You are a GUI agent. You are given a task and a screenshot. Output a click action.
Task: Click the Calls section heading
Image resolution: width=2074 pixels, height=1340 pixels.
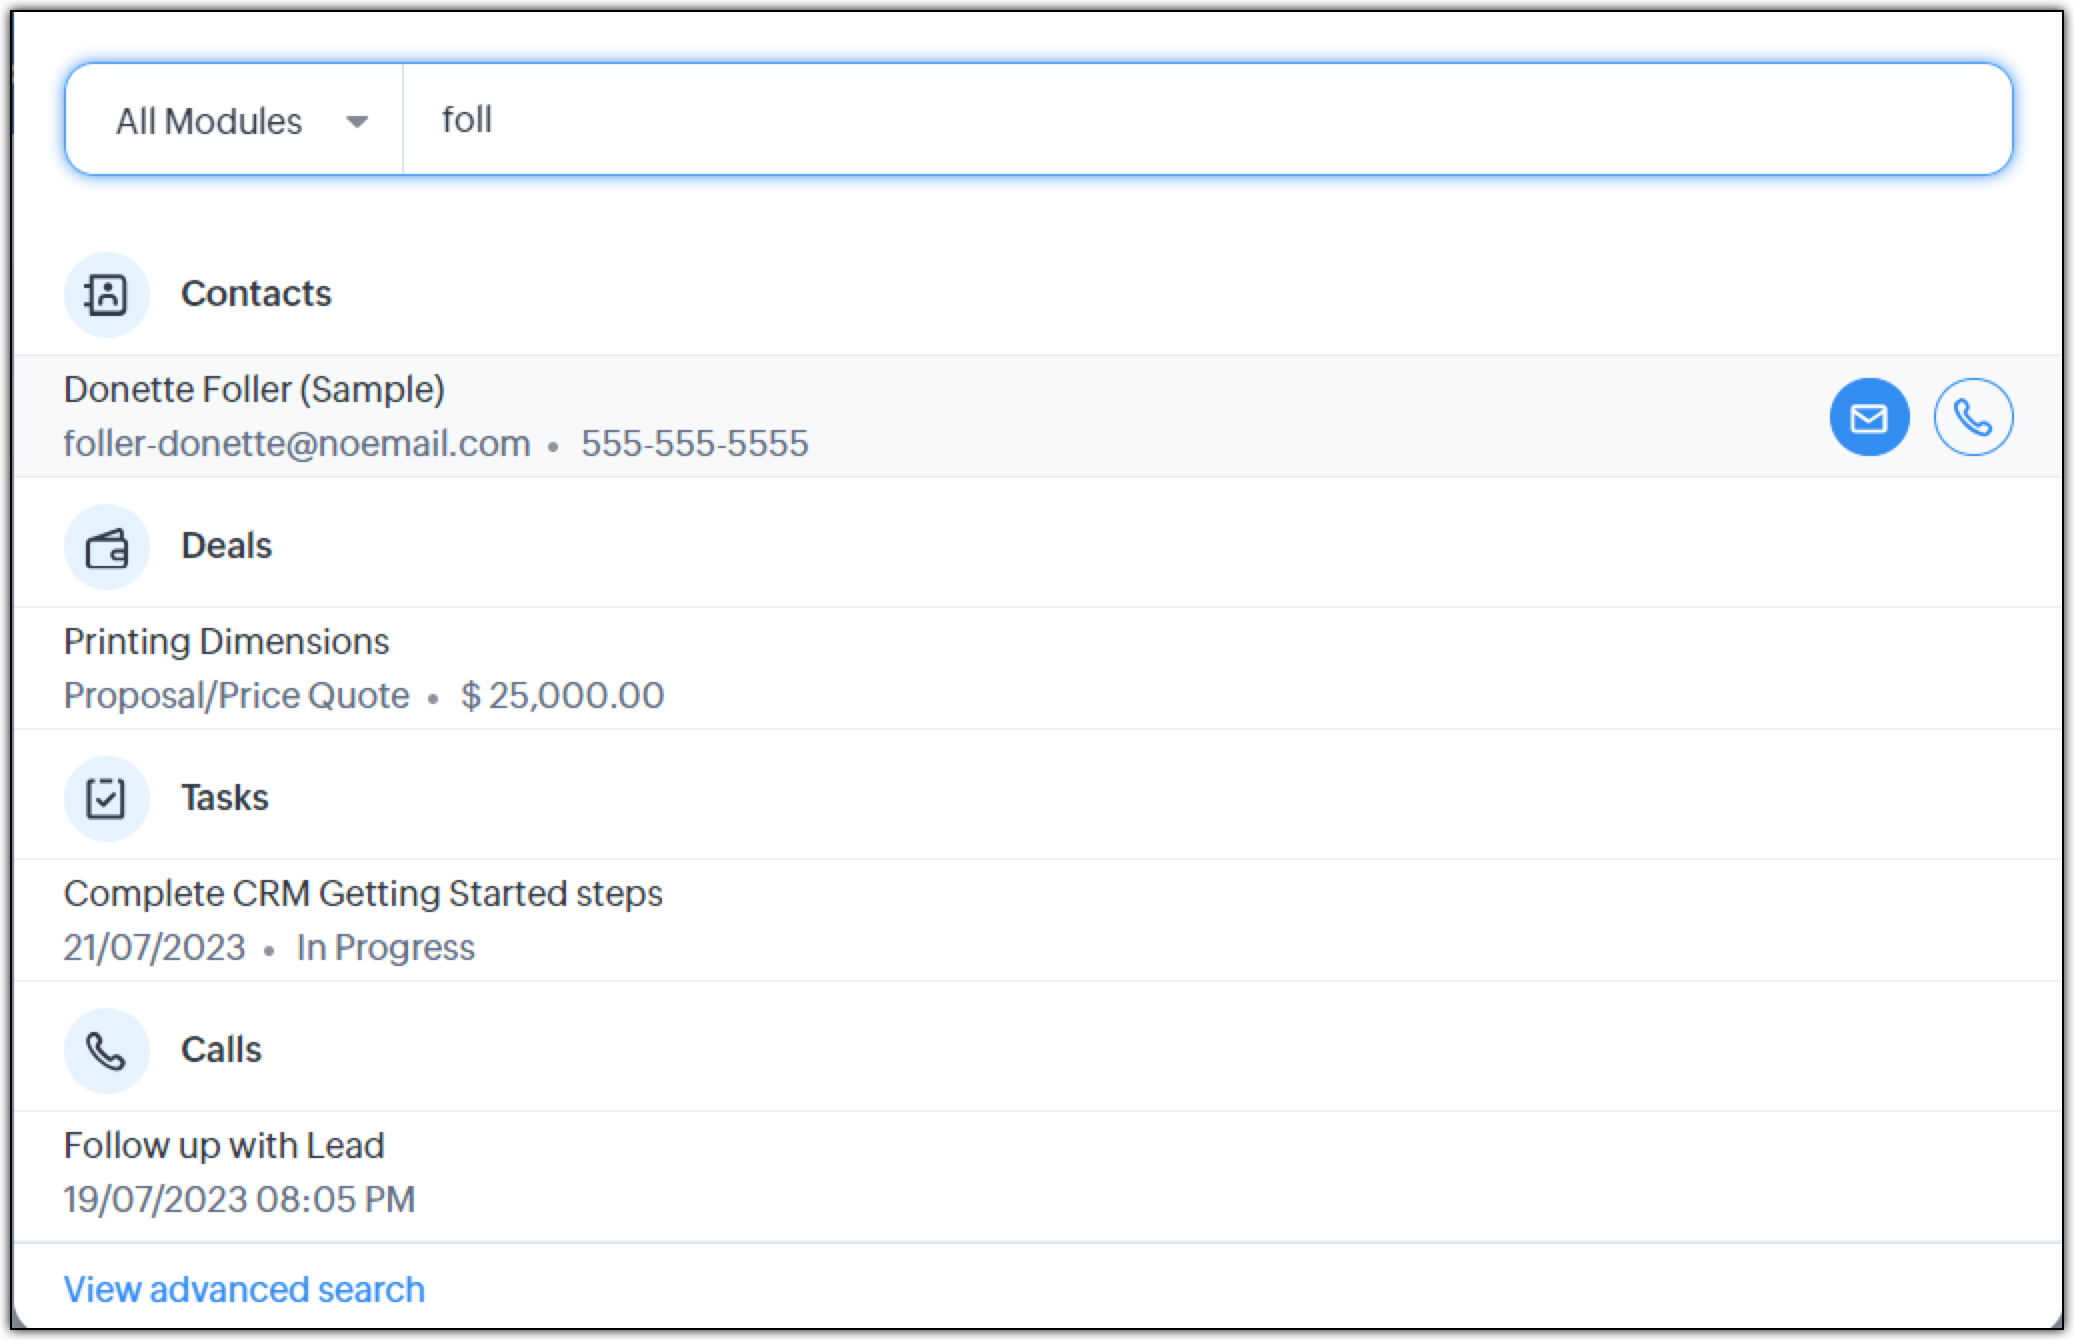coord(221,1050)
